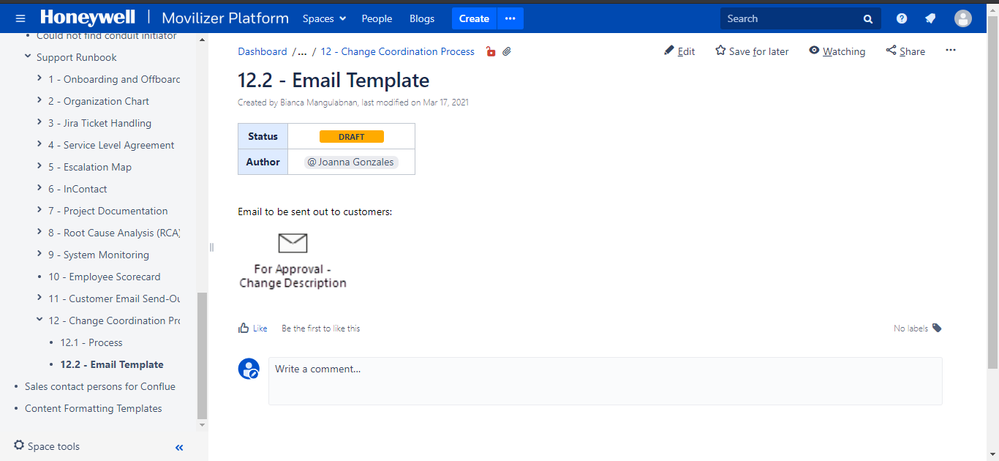This screenshot has width=999, height=461.
Task: Click No labels text
Action: click(910, 329)
